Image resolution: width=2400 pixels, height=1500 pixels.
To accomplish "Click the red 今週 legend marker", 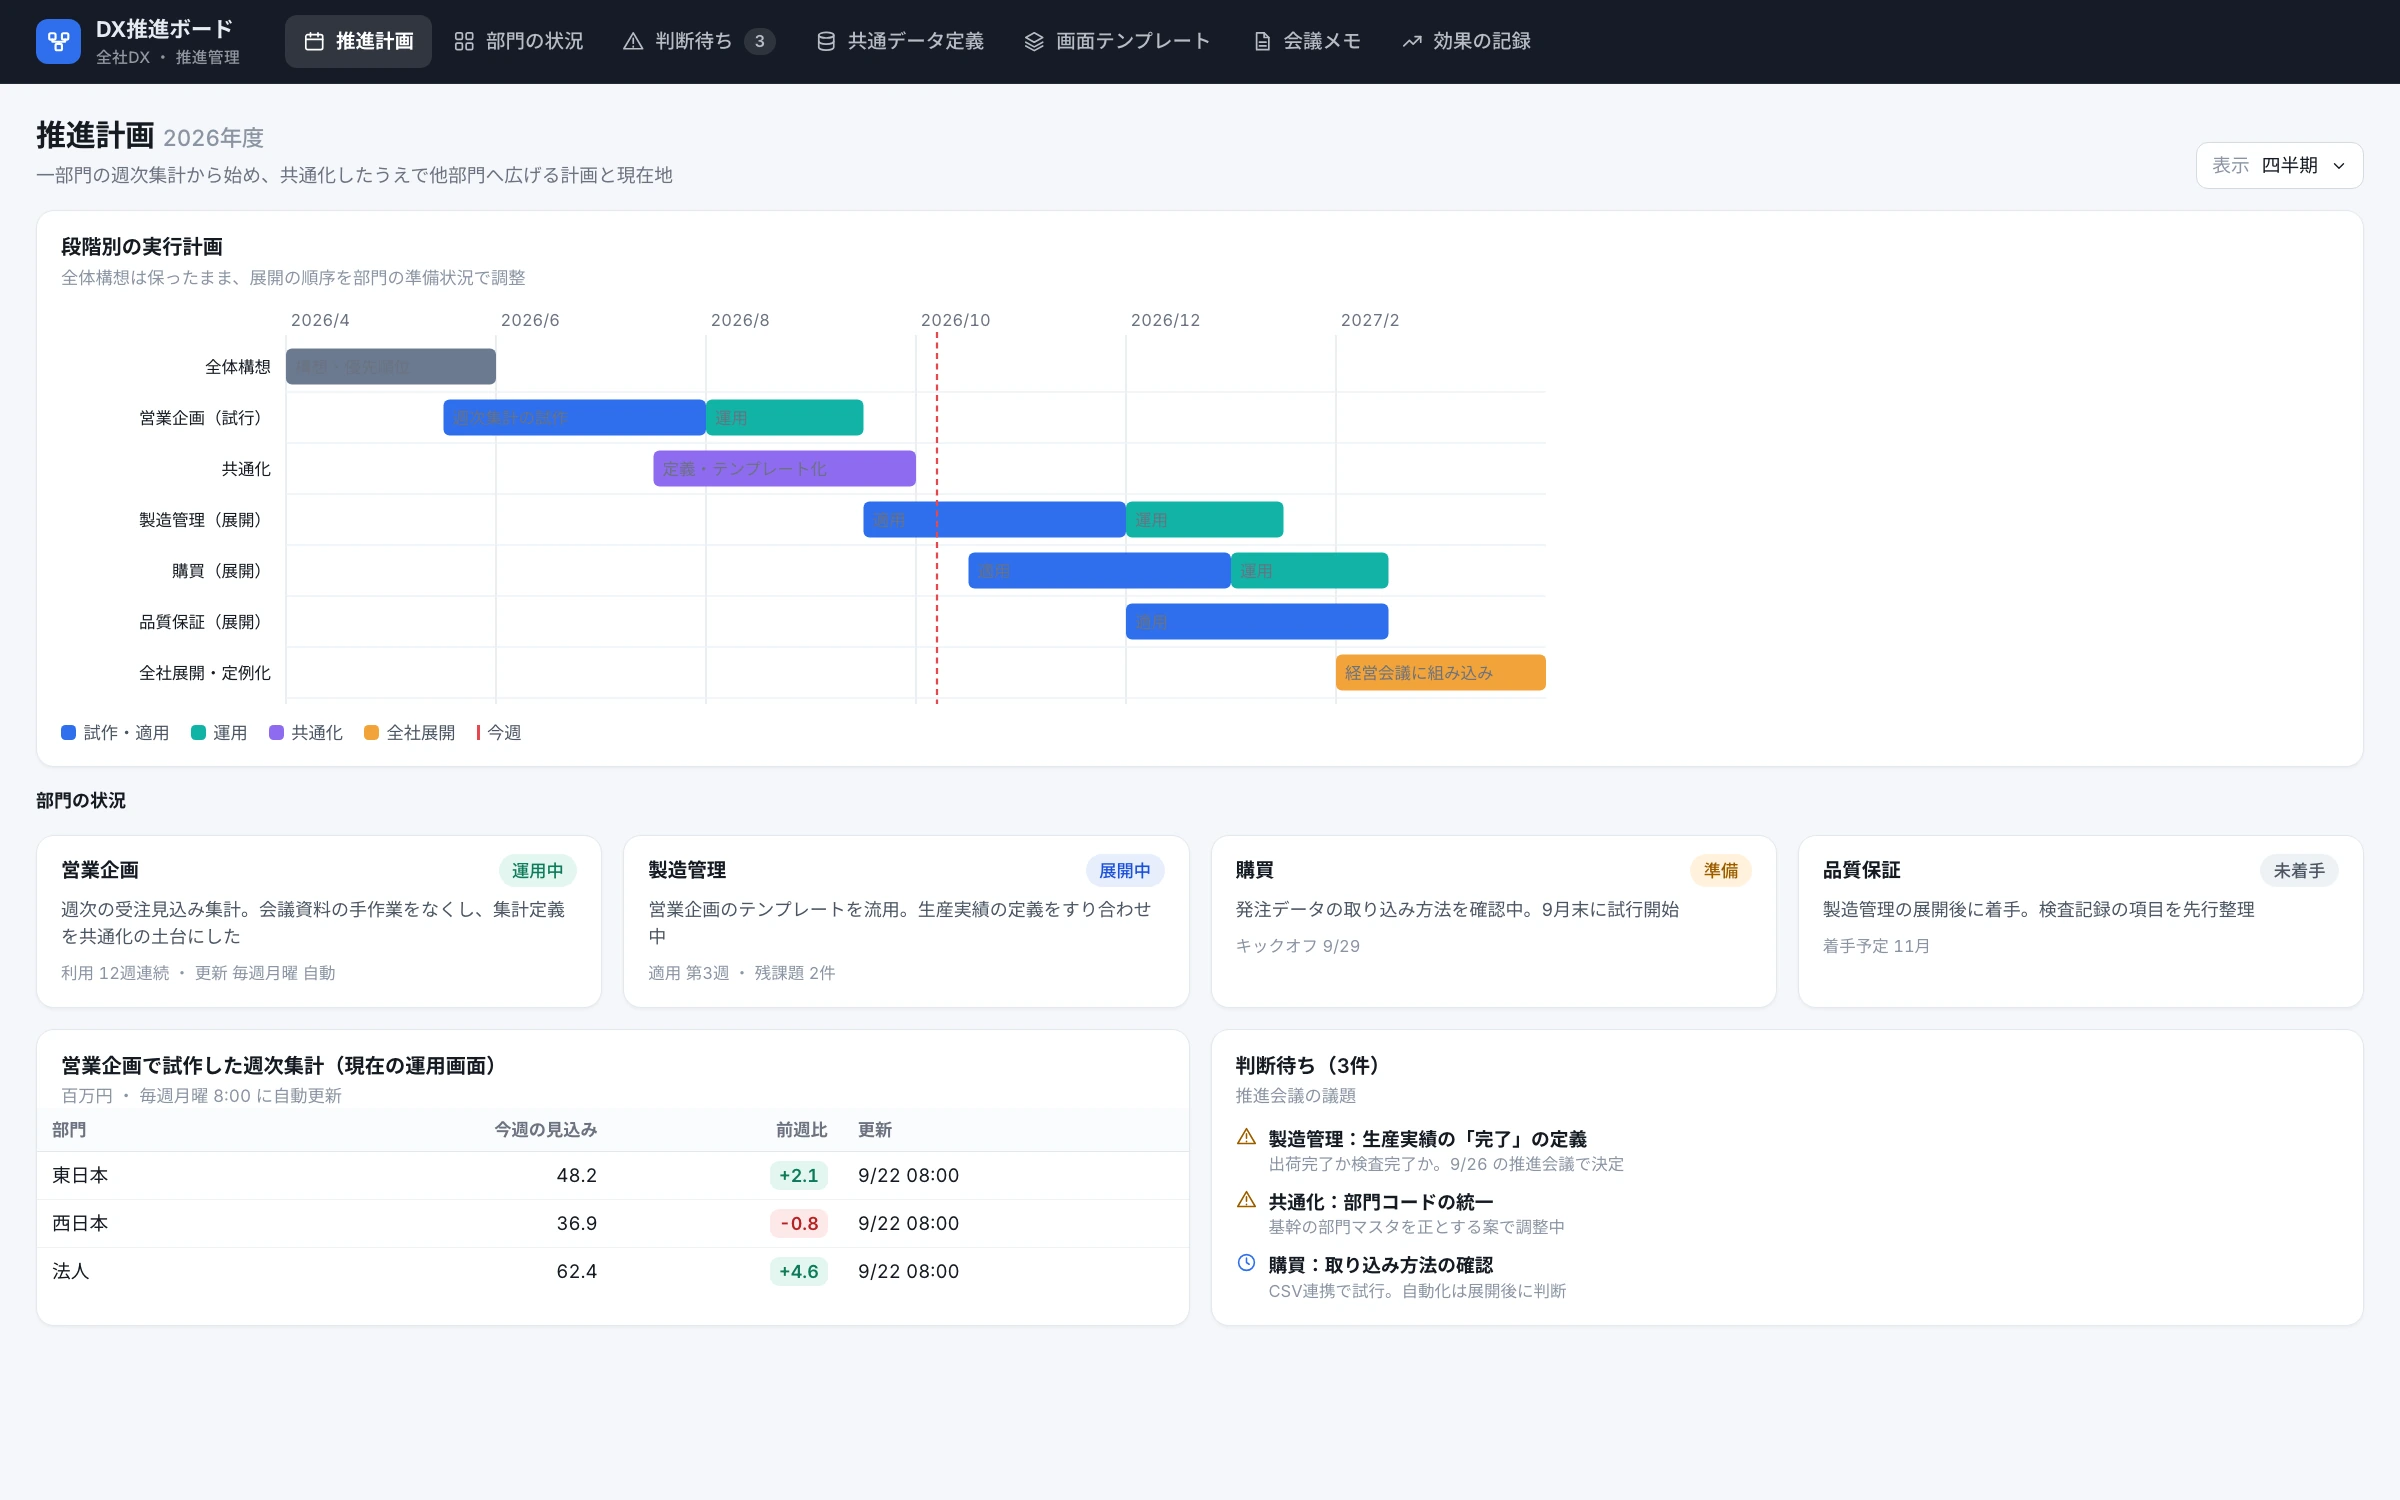I will tap(478, 733).
